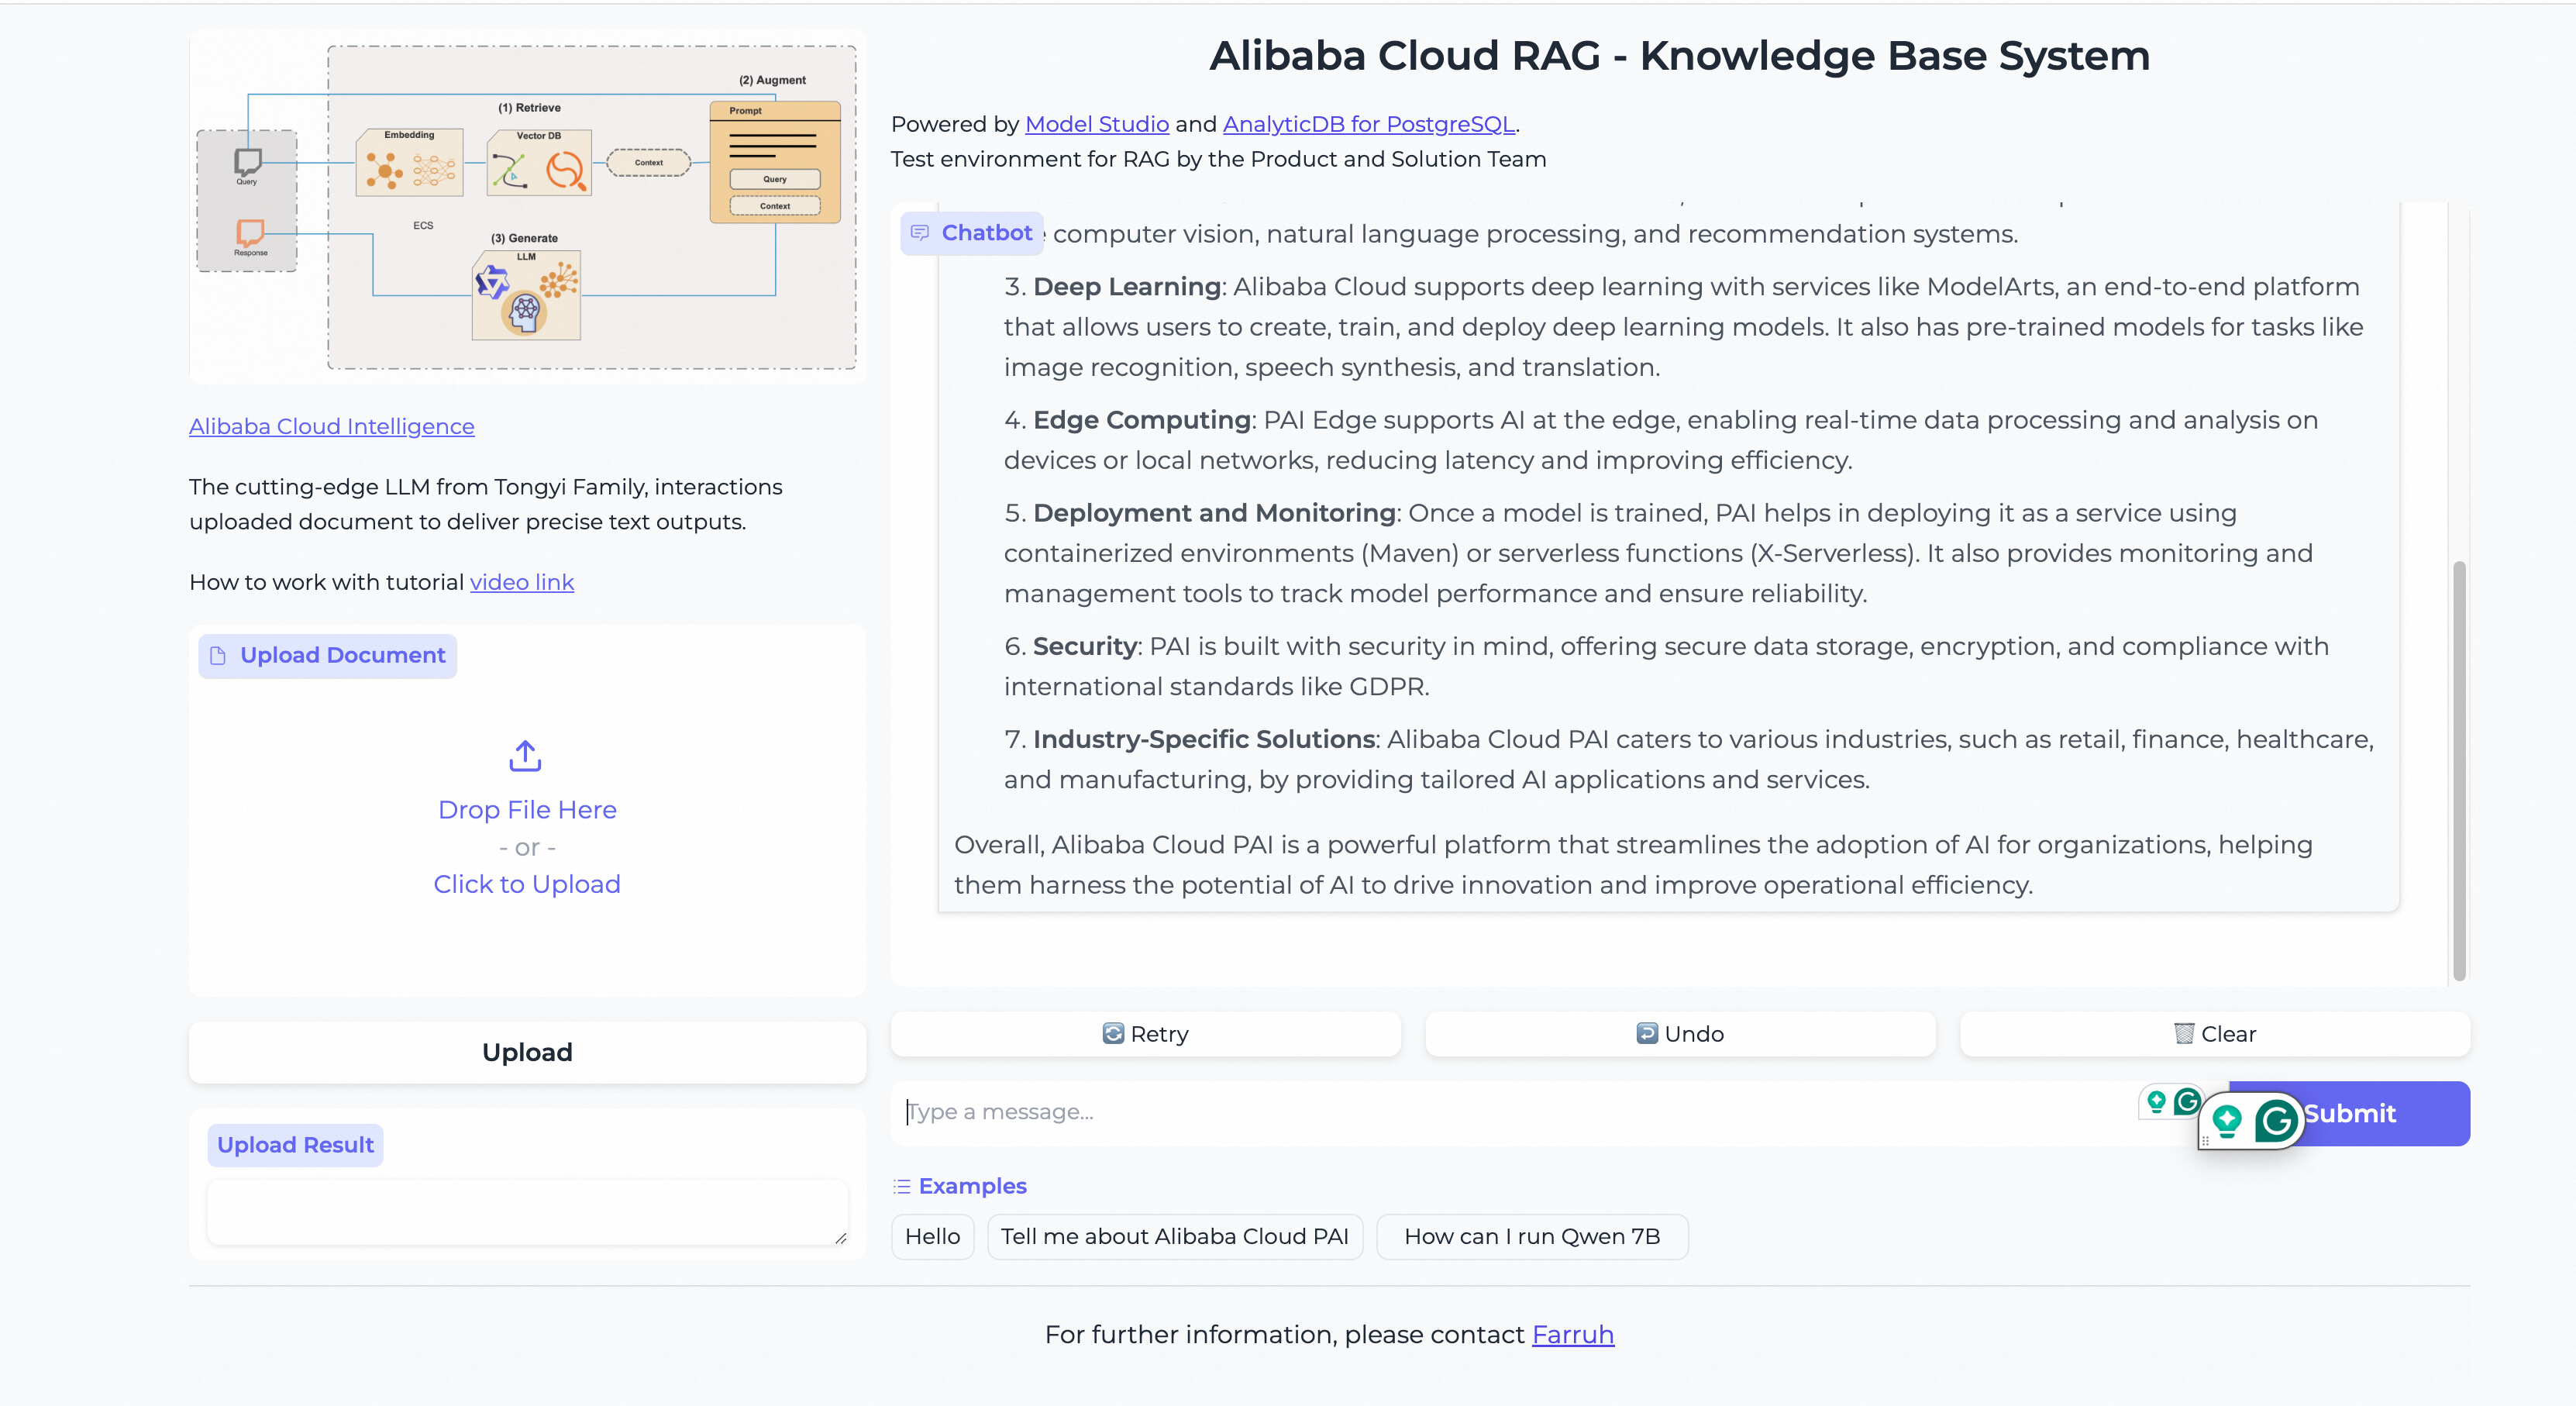2576x1406 pixels.
Task: Click the page title Alibaba Cloud RAG
Action: click(x=1680, y=56)
